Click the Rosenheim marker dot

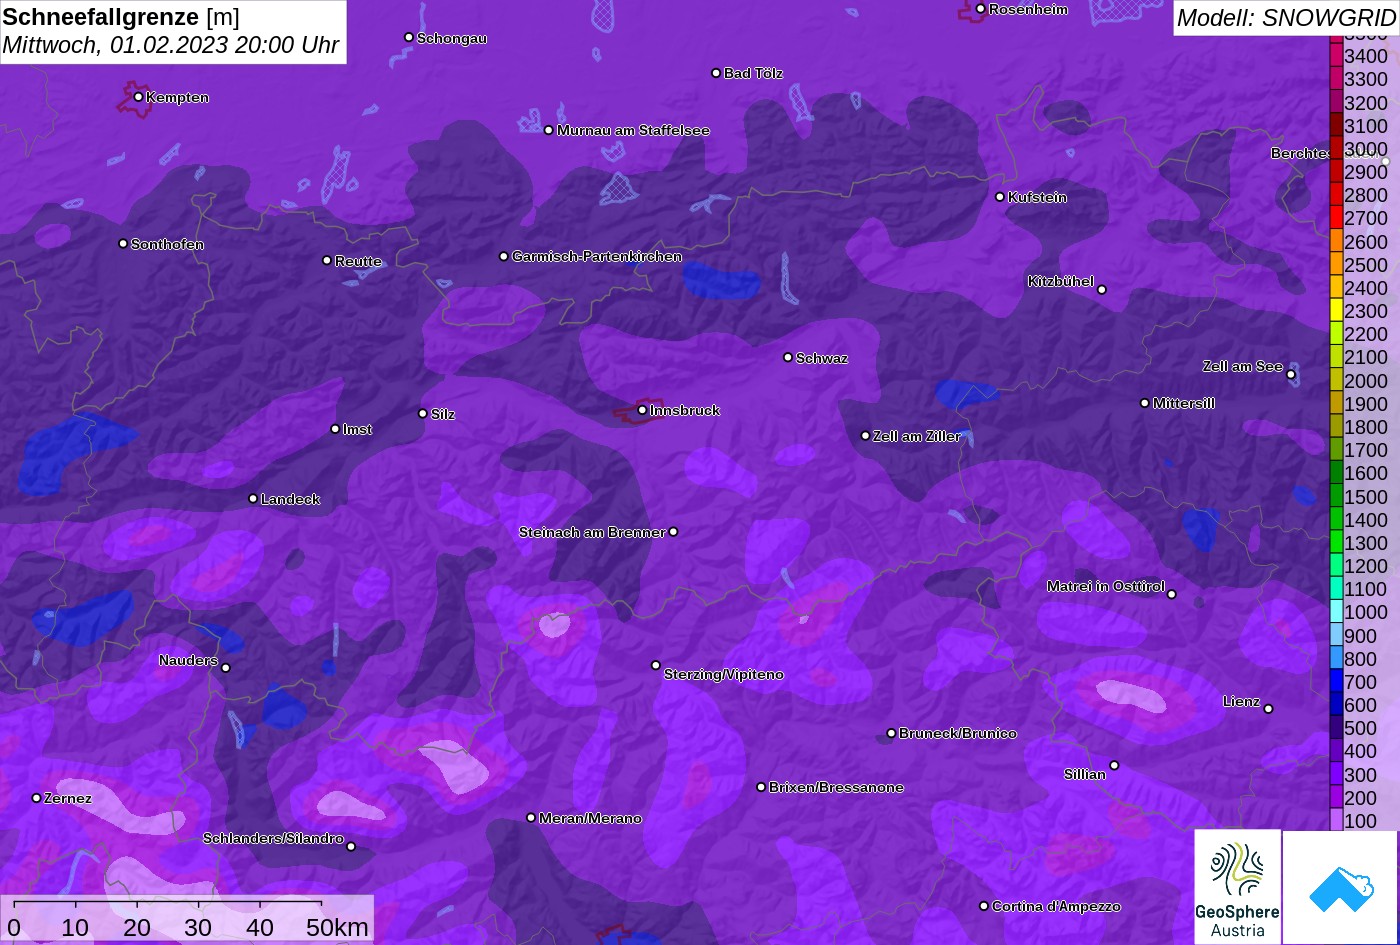981,9
